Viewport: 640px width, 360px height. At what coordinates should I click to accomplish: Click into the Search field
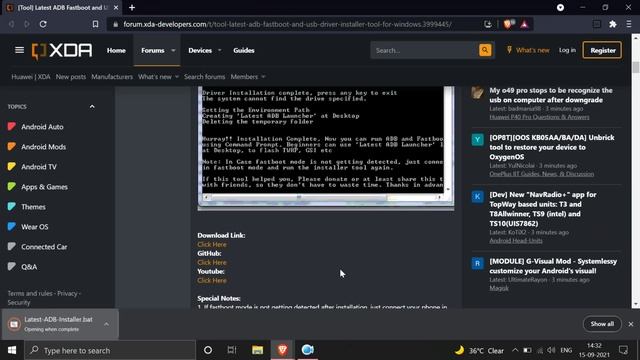pyautogui.click(x=424, y=50)
